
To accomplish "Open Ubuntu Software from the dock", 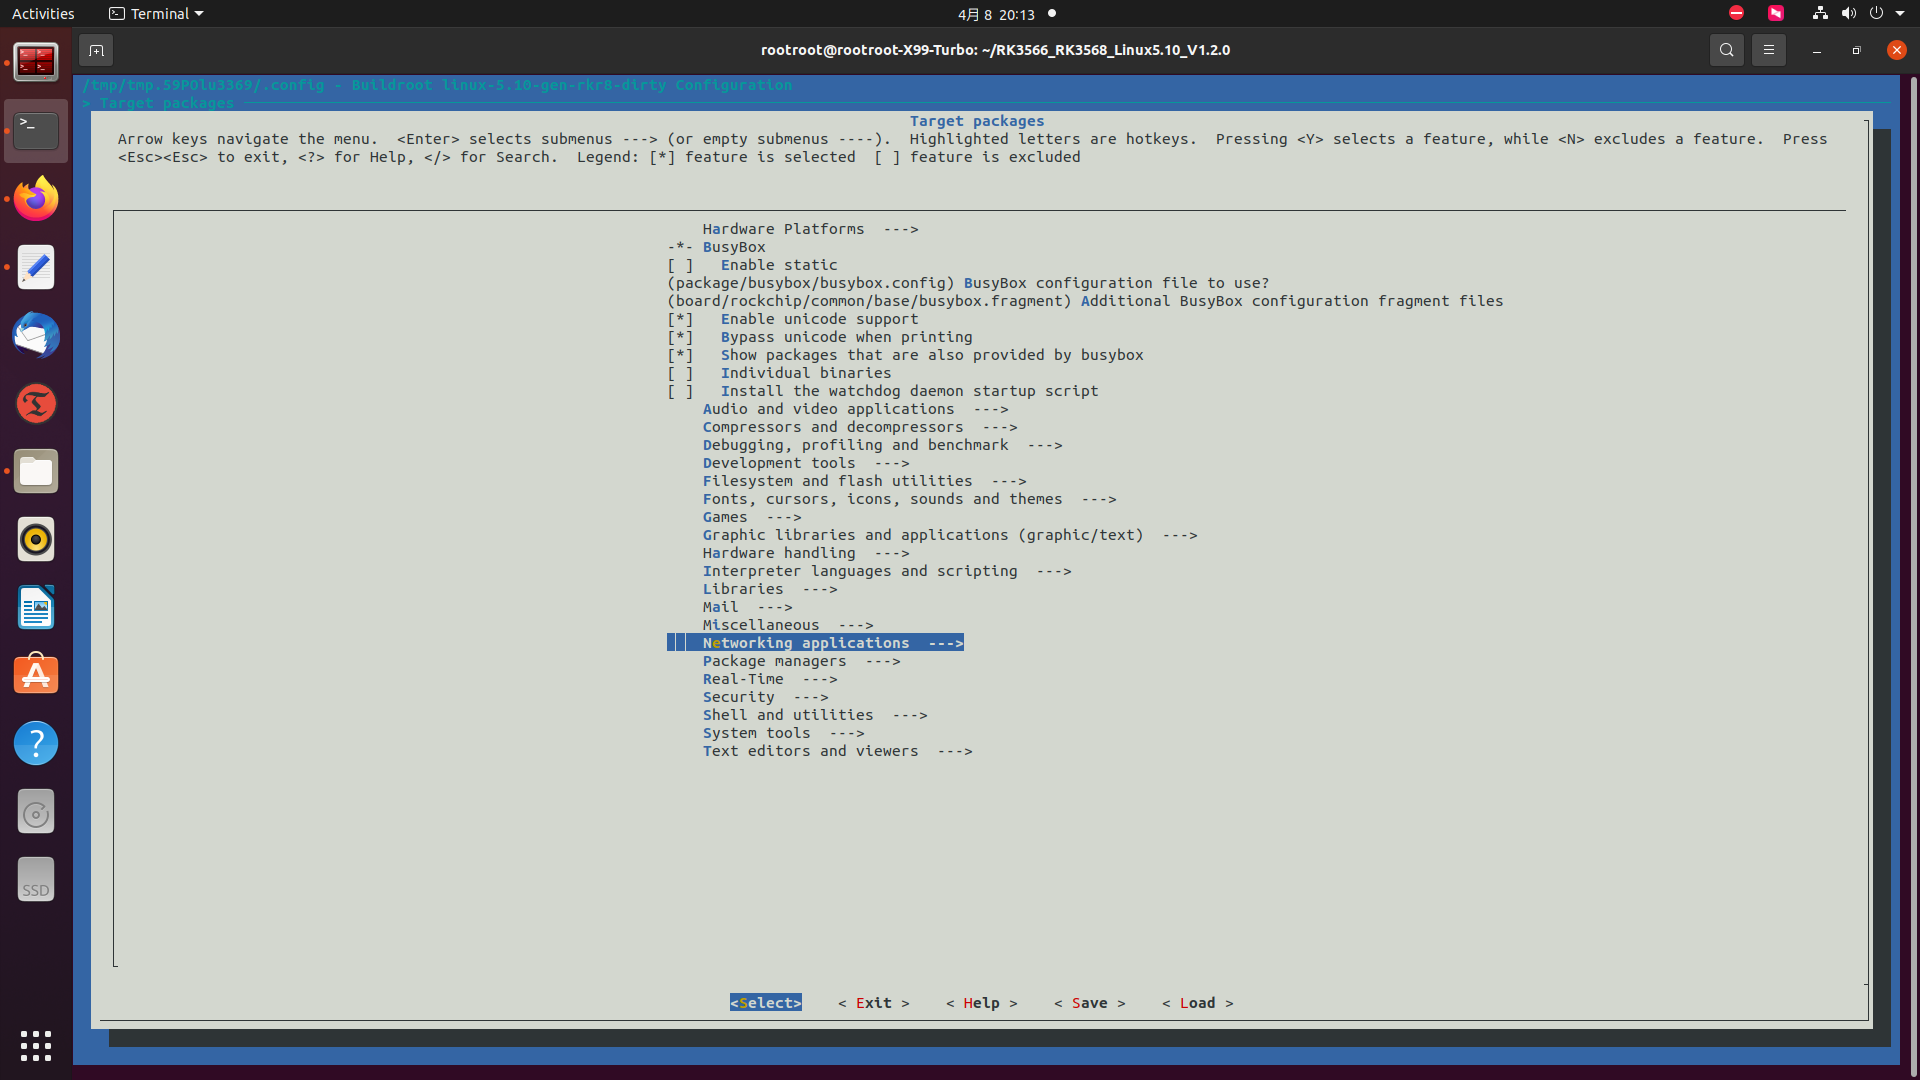I will click(x=36, y=676).
